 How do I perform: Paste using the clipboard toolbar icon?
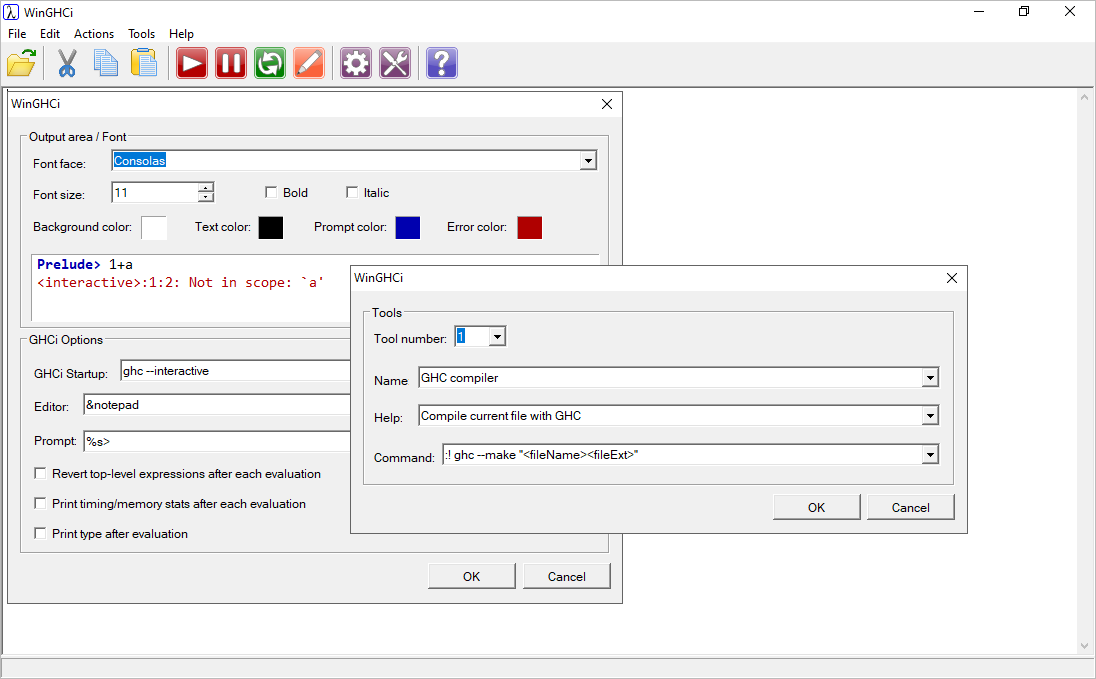point(144,63)
